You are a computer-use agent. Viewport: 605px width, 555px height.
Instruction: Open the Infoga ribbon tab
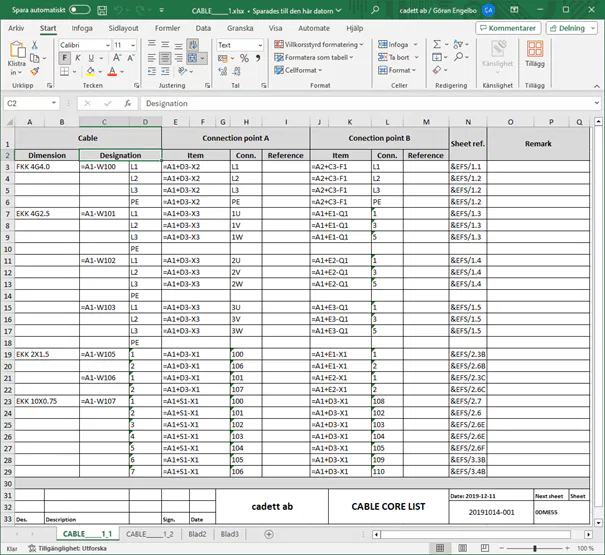82,28
